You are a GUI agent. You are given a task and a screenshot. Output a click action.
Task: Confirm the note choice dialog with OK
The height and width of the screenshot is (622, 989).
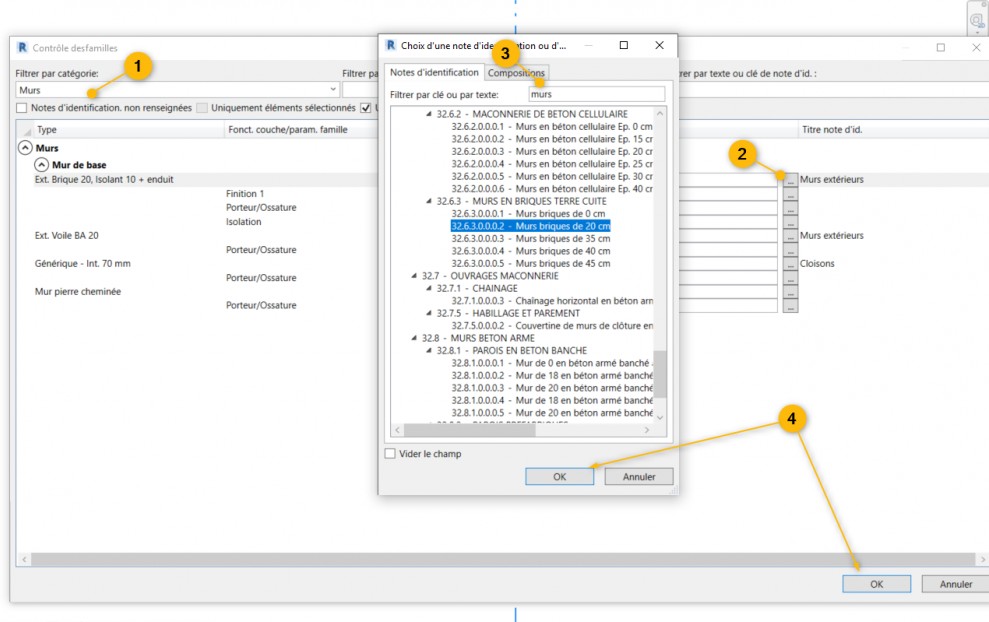click(x=559, y=477)
